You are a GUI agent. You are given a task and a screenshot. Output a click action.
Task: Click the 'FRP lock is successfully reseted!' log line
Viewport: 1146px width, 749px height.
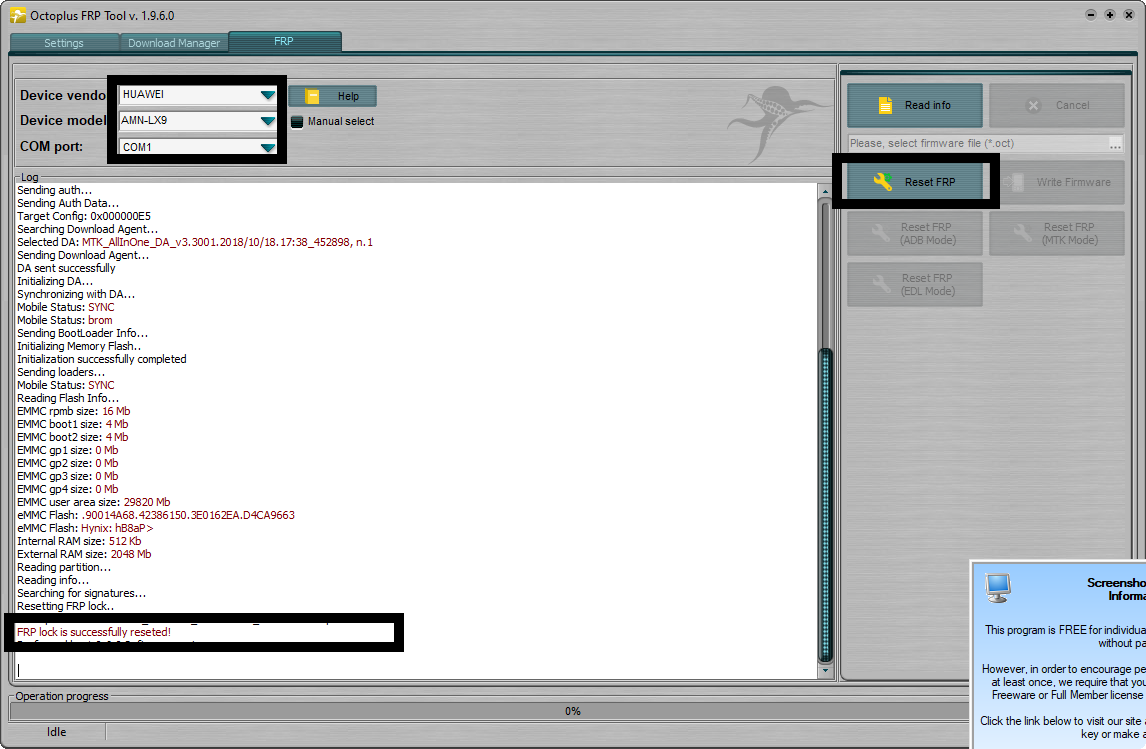tap(94, 632)
